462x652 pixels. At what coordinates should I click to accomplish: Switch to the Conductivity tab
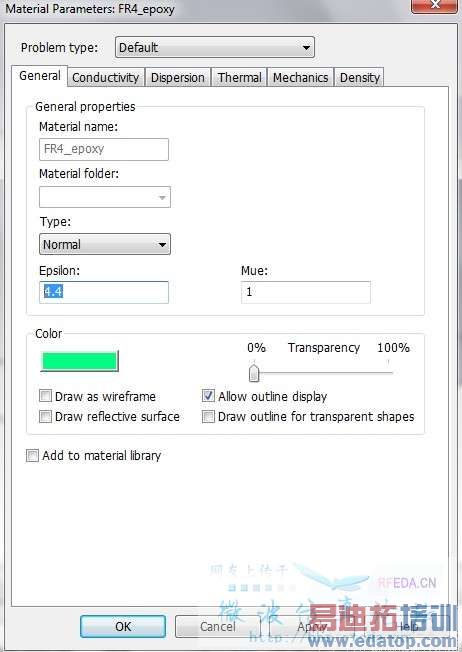(x=106, y=78)
